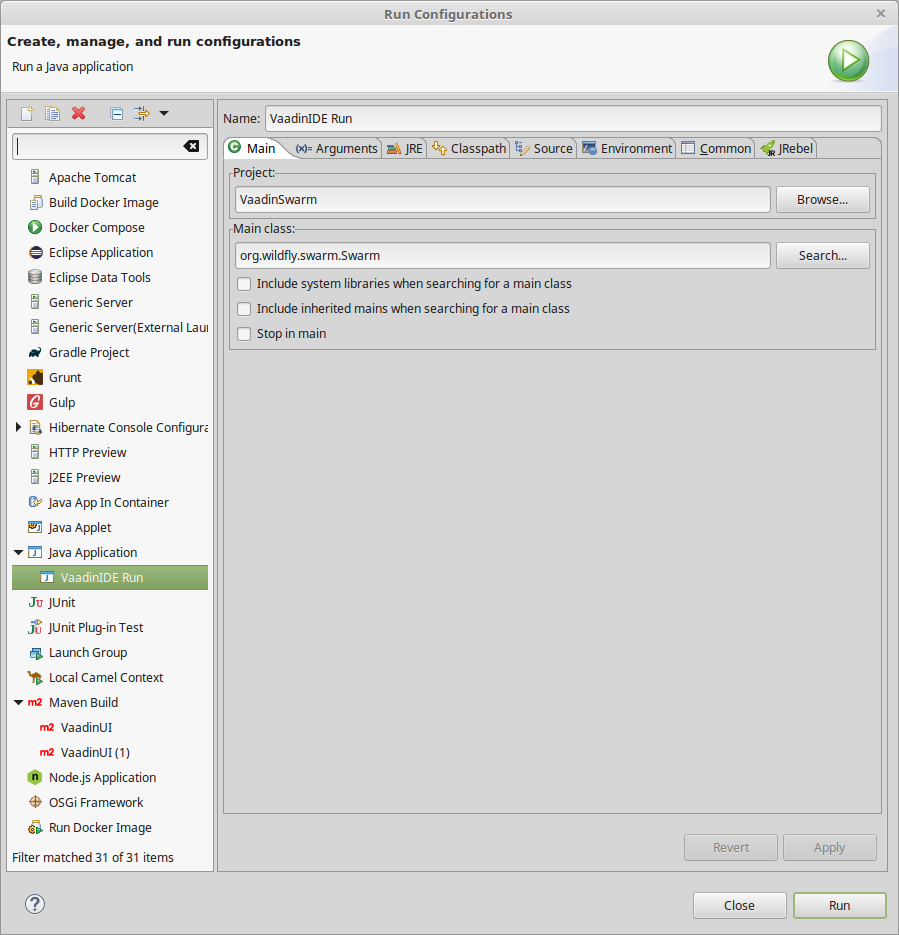
Task: Click the Collapse All toolbar icon
Action: point(117,113)
